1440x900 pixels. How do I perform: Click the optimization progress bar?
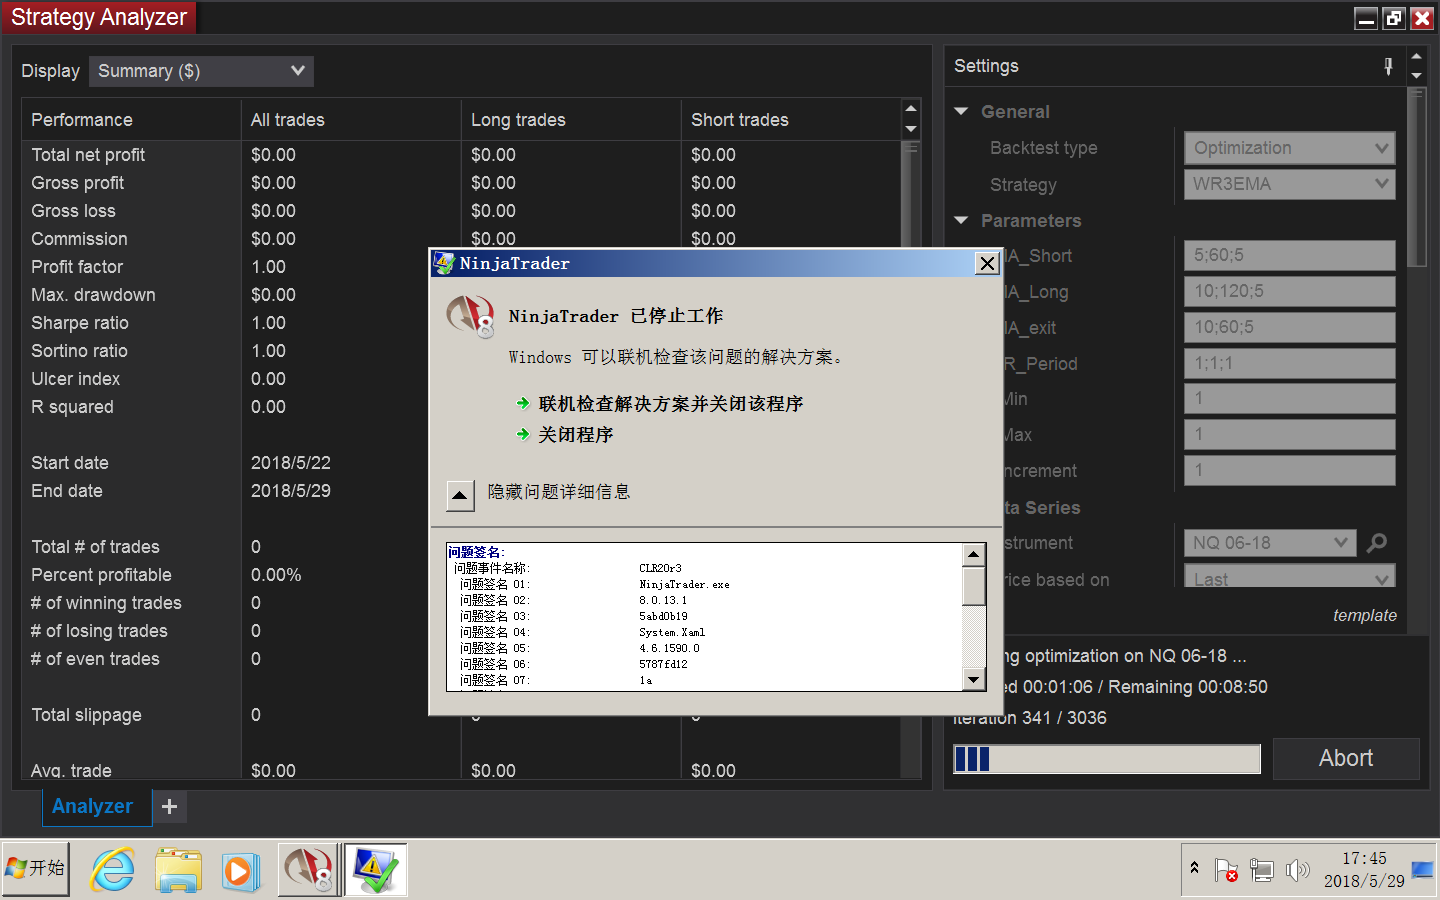(1107, 759)
